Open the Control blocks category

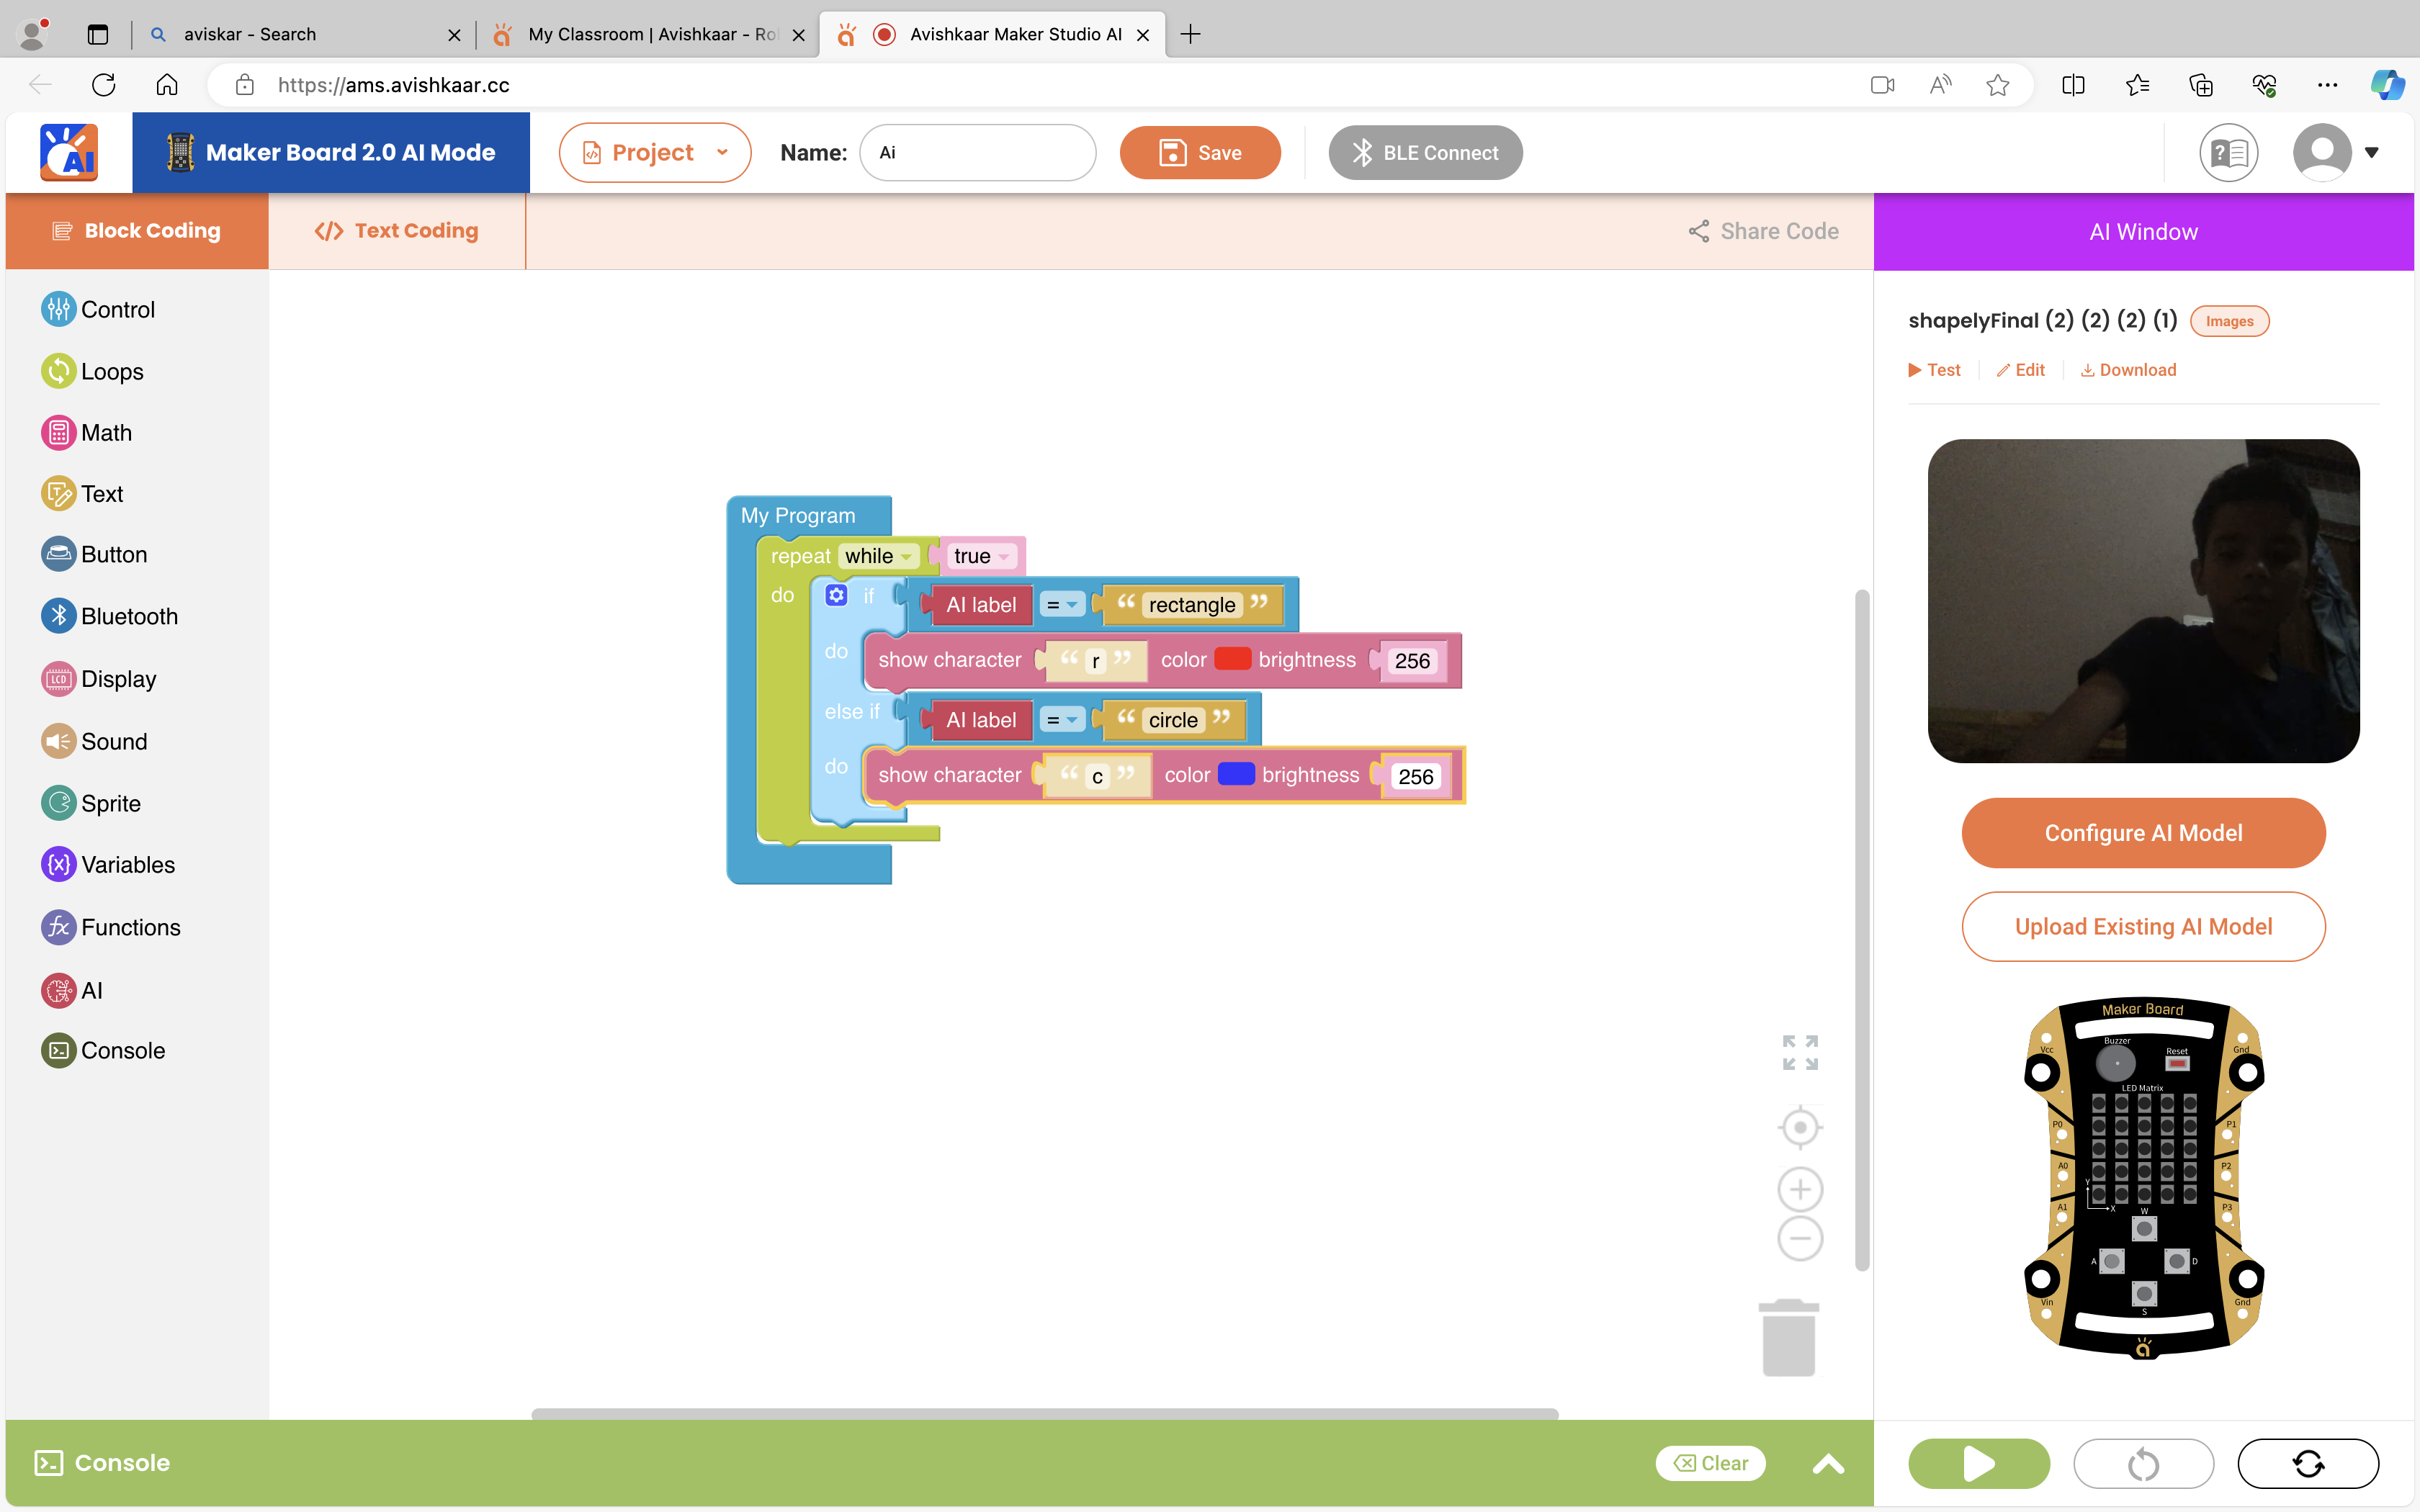click(x=98, y=309)
